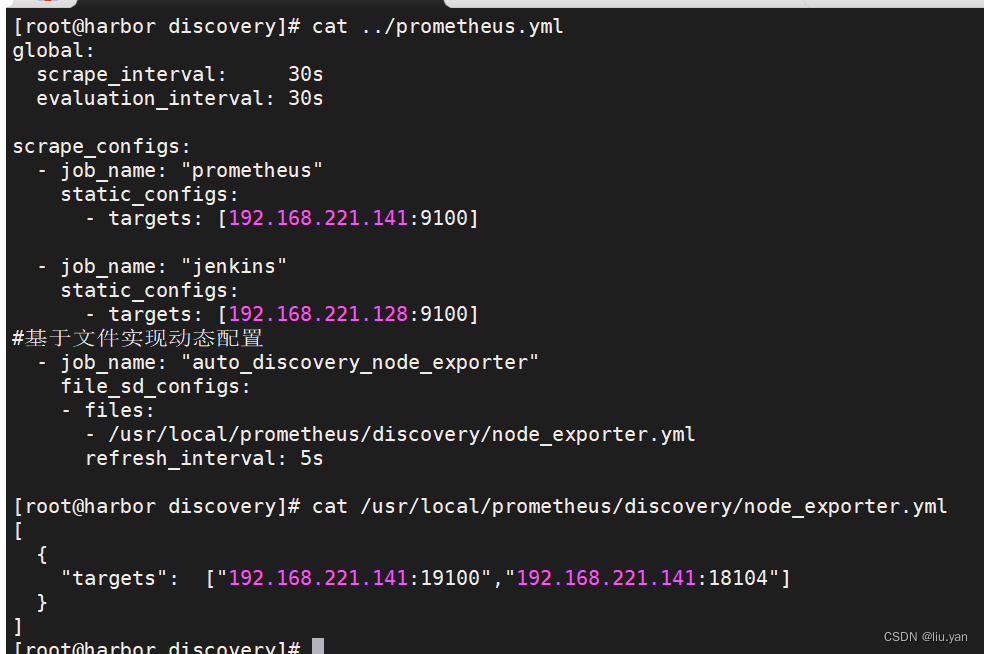Click the 'refresh_interval: 5s' line
Image resolution: width=984 pixels, height=654 pixels.
(204, 459)
